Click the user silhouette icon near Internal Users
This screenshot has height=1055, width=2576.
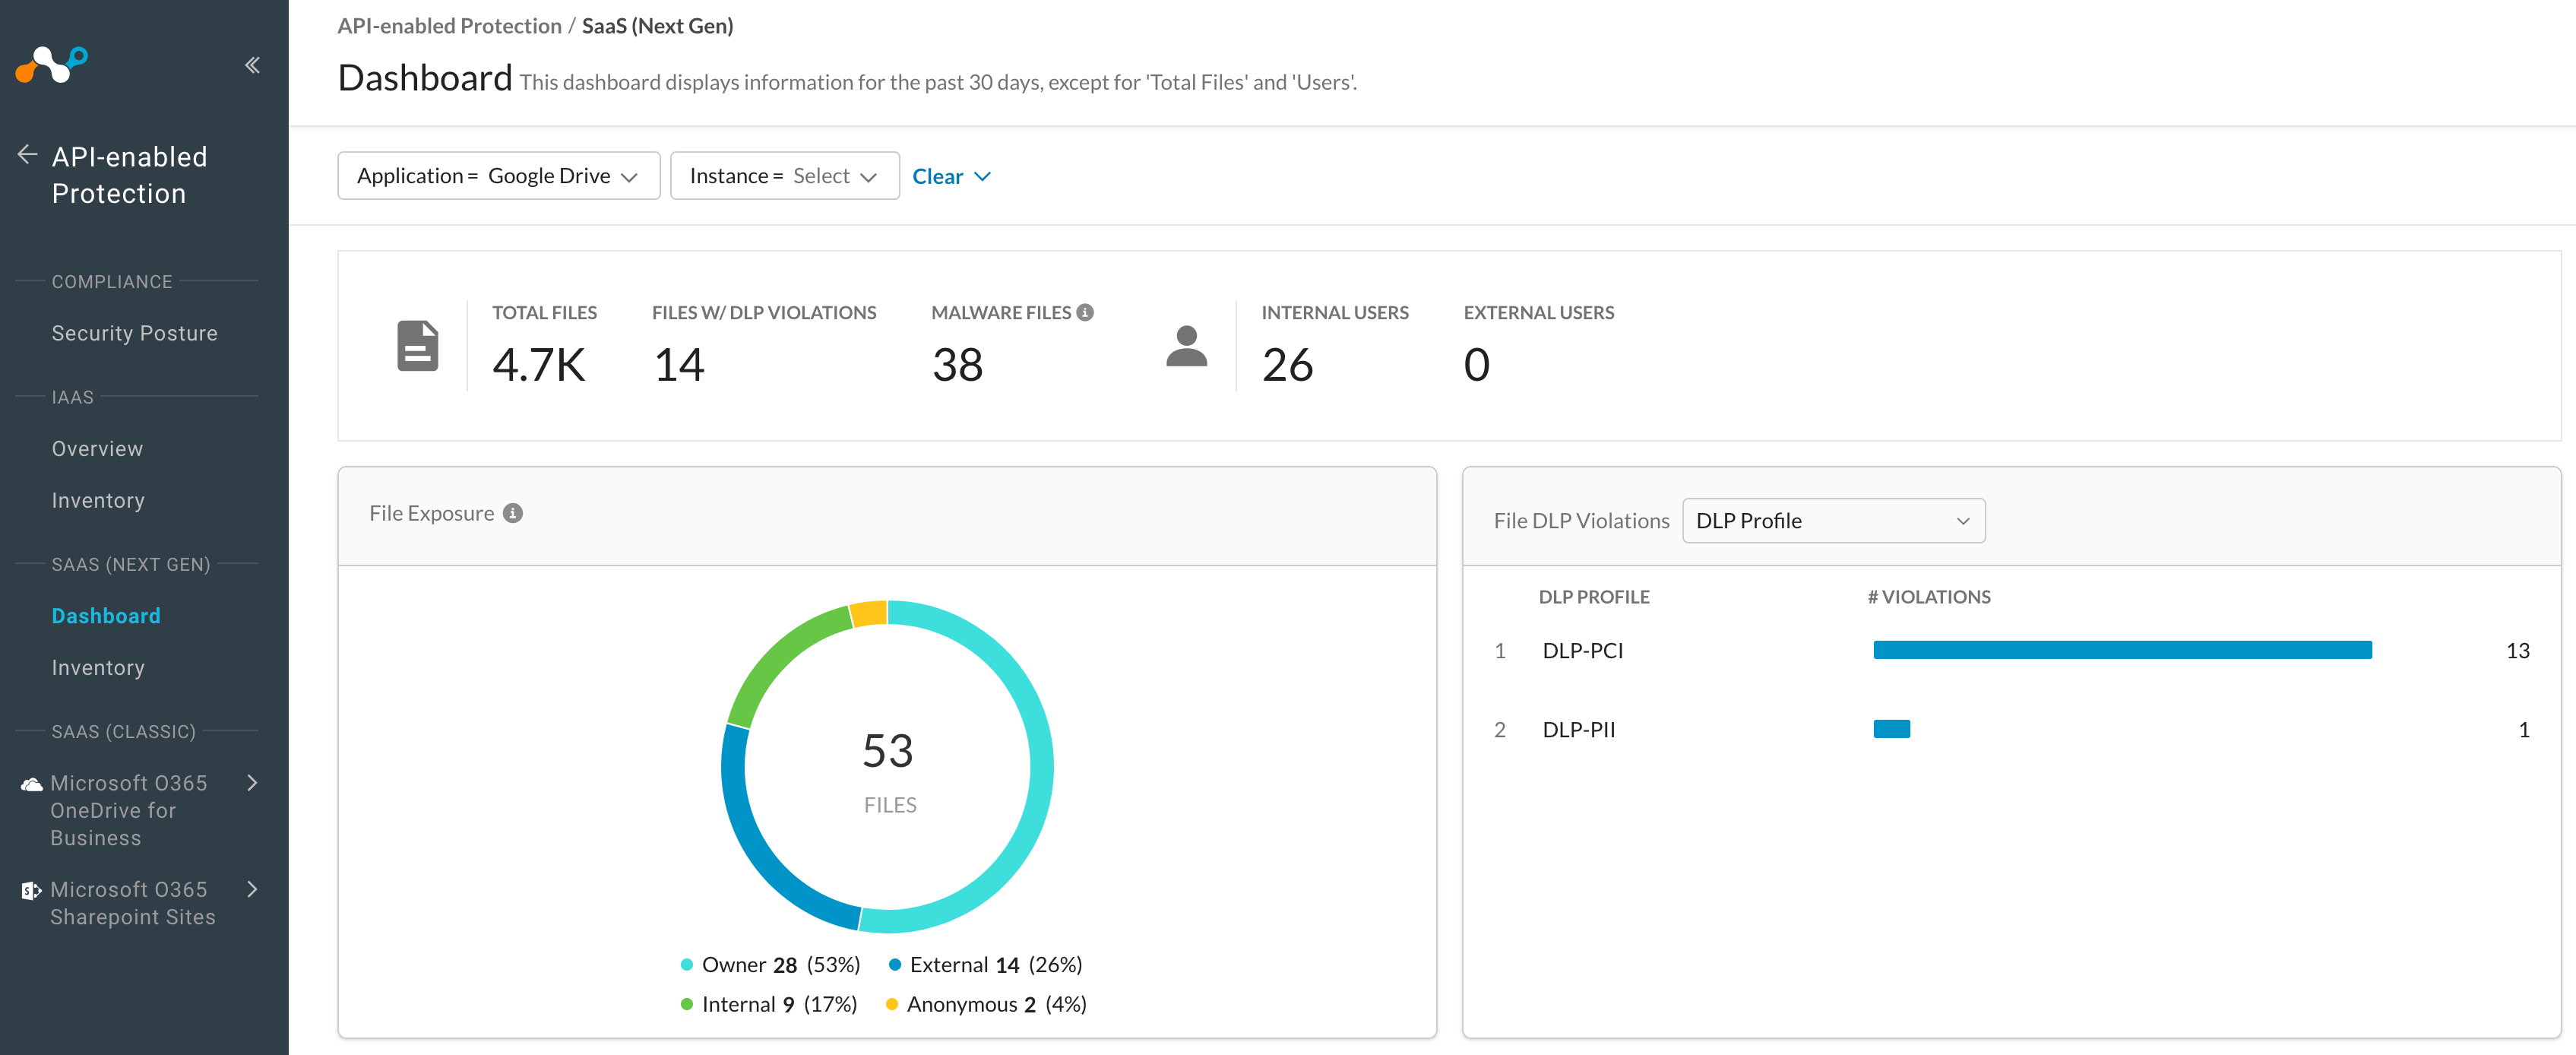tap(1186, 345)
